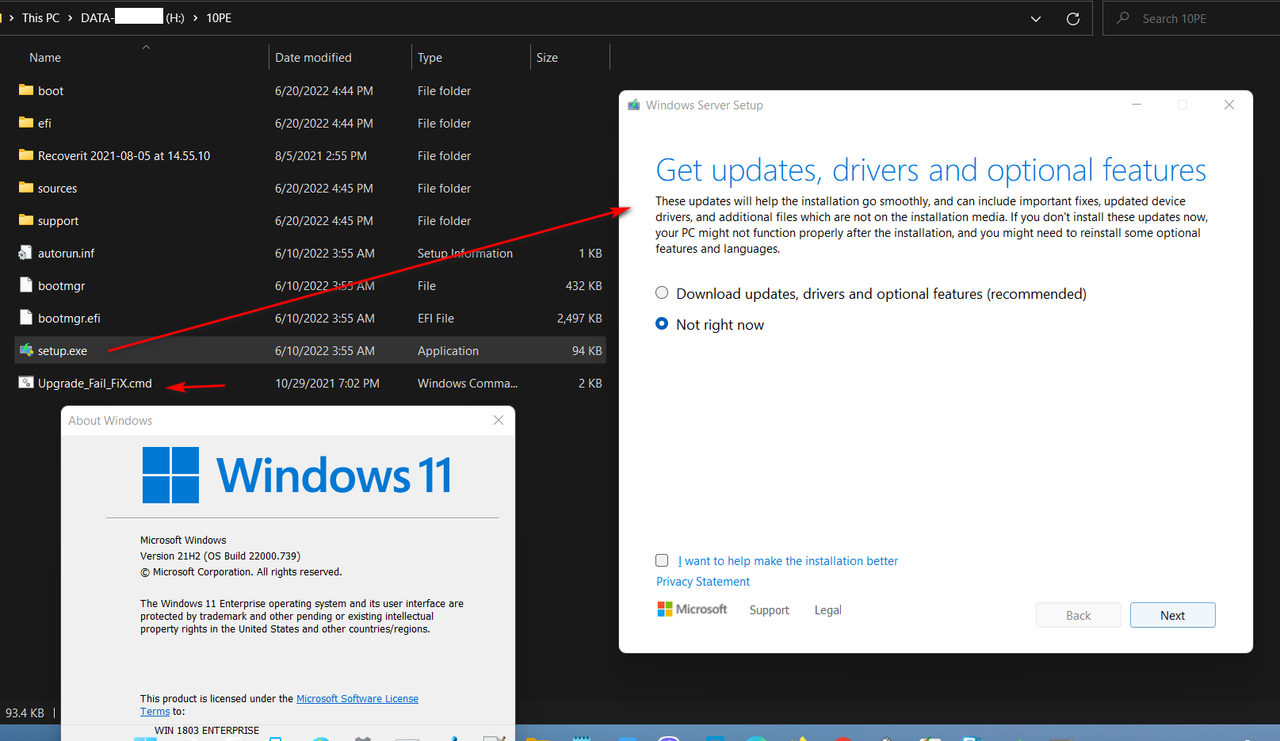Click the autorun.inf file name
This screenshot has width=1280, height=741.
click(66, 253)
